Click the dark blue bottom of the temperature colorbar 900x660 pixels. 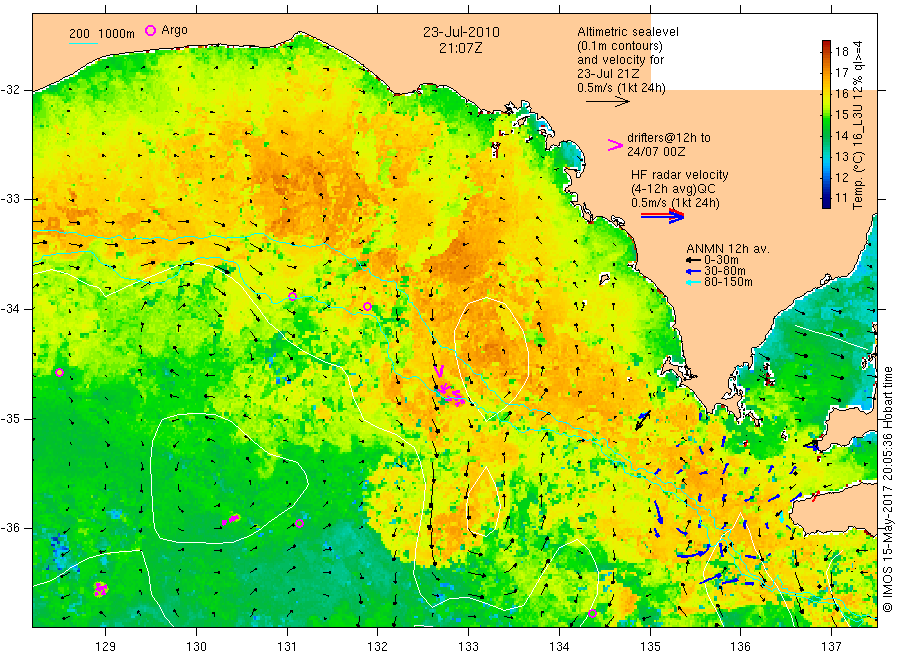pos(827,204)
